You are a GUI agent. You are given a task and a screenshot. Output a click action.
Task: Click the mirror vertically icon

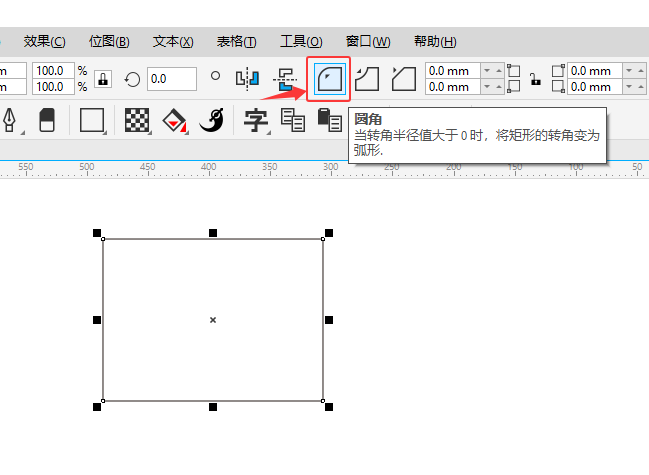tap(285, 79)
